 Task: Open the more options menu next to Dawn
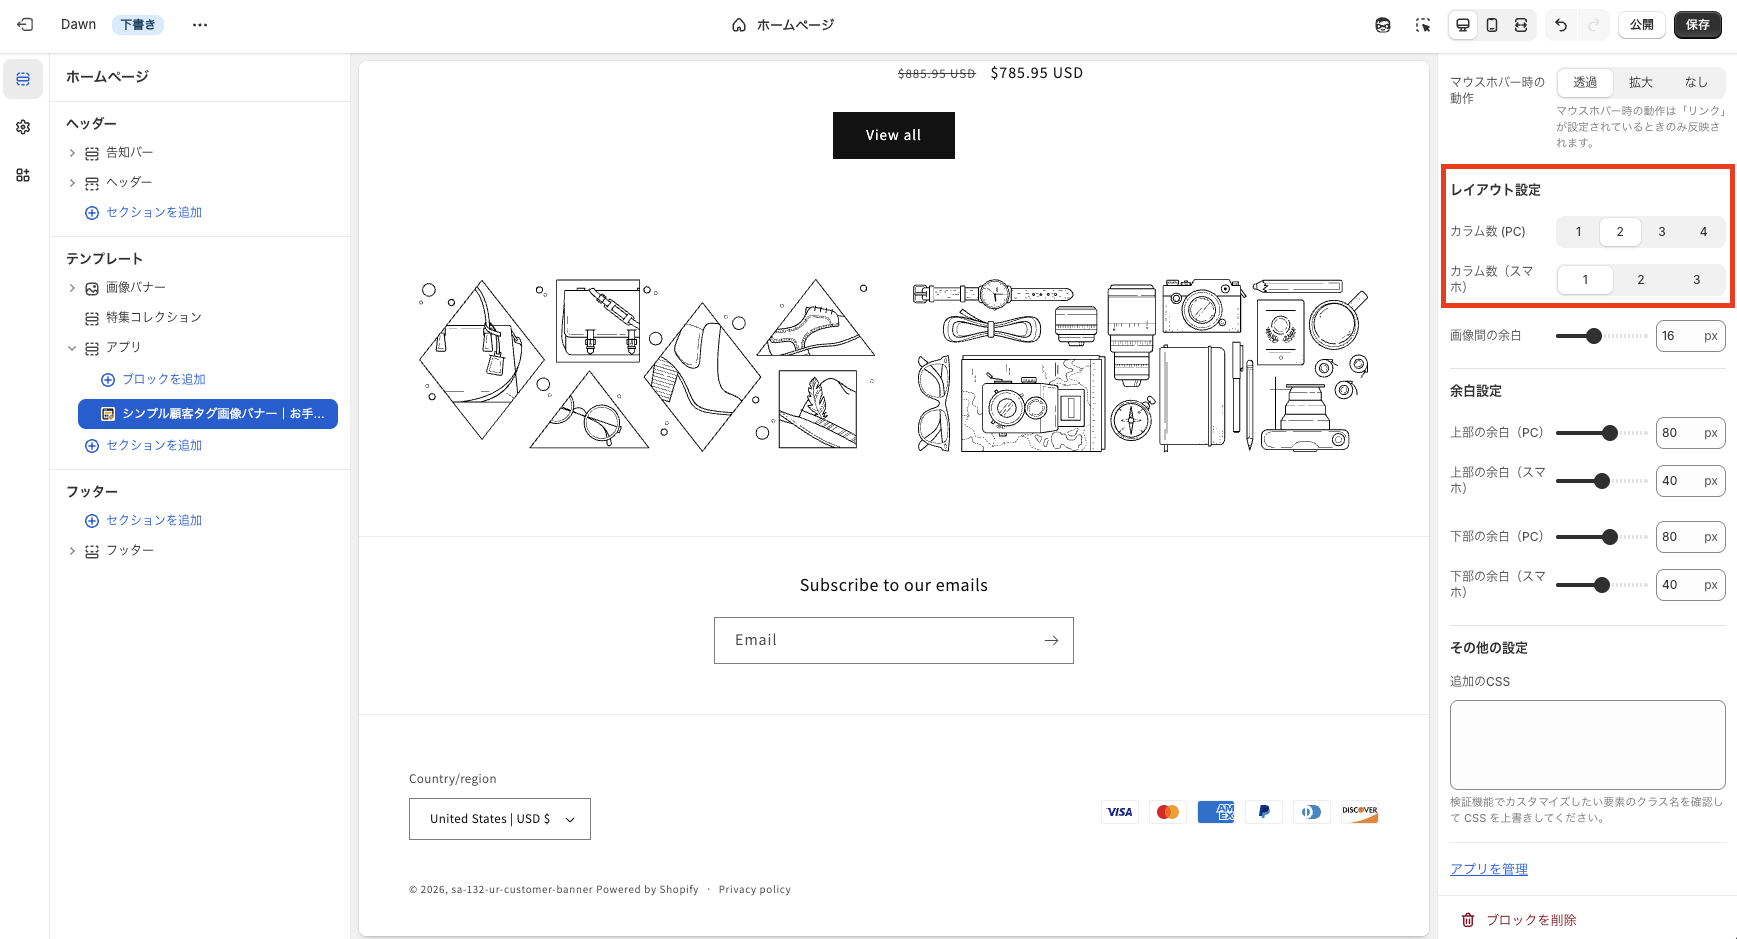click(199, 24)
